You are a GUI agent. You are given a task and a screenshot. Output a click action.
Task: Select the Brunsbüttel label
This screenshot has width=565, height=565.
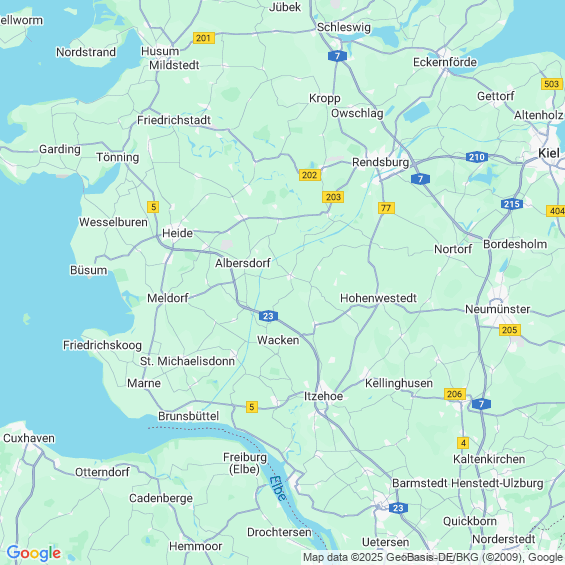[x=188, y=416]
